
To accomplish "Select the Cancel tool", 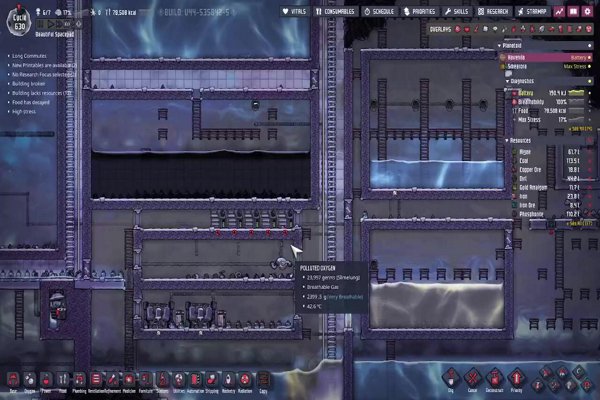I will [473, 379].
